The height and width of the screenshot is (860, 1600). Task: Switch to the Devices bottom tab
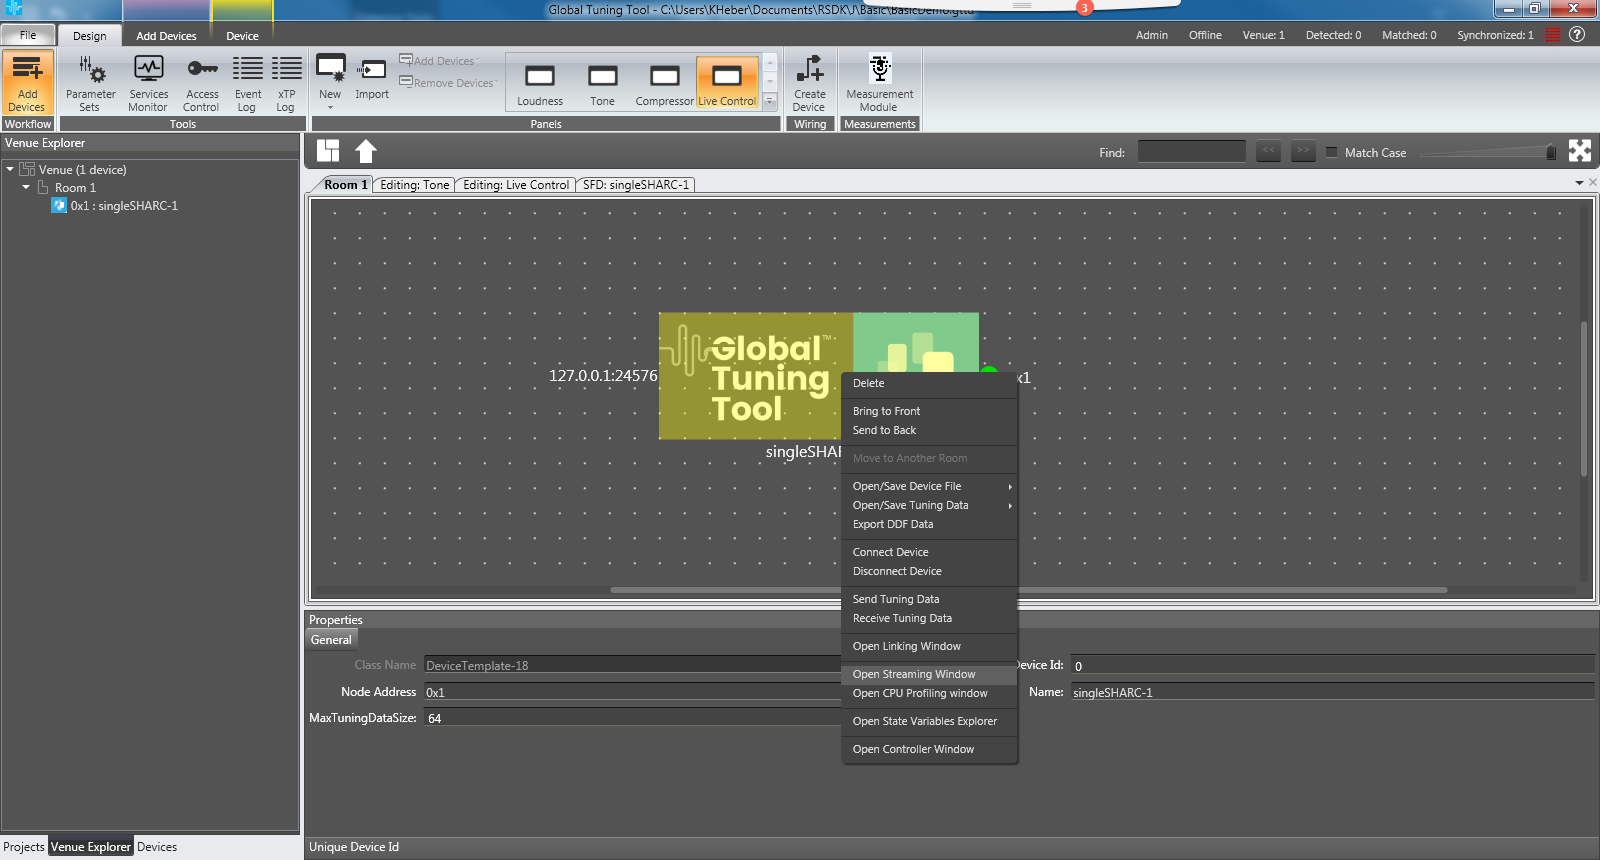[157, 847]
